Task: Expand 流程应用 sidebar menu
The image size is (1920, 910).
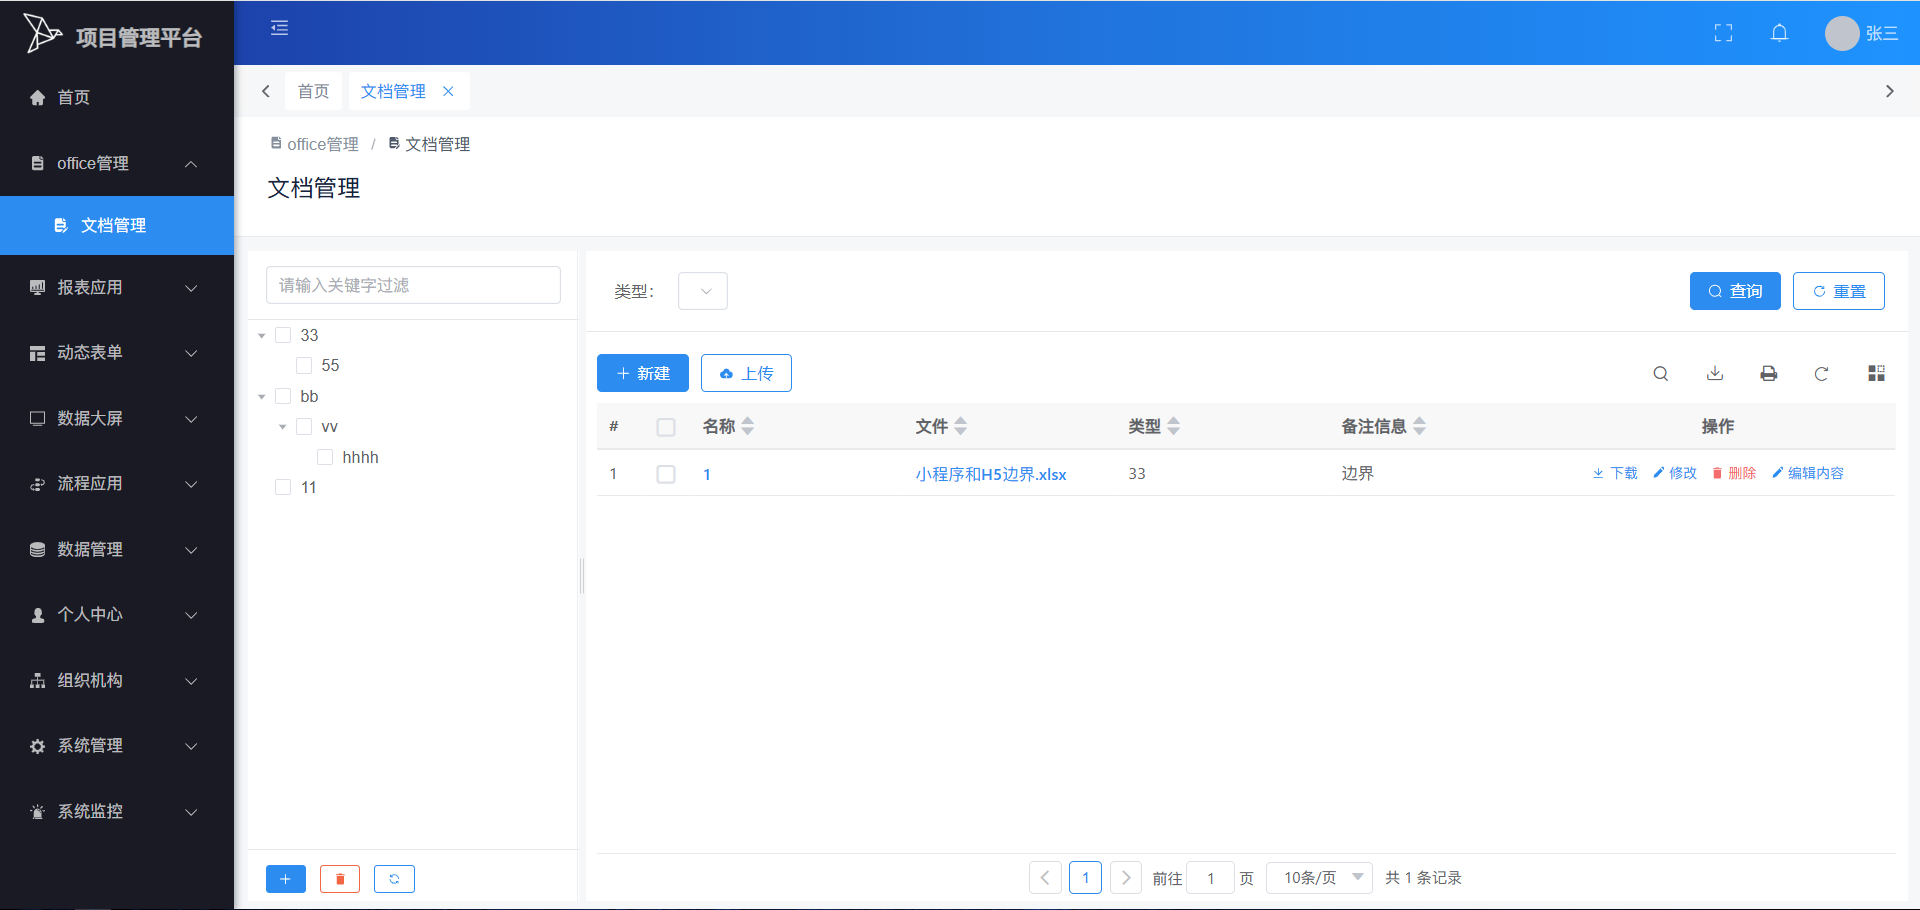Action: pyautogui.click(x=117, y=483)
